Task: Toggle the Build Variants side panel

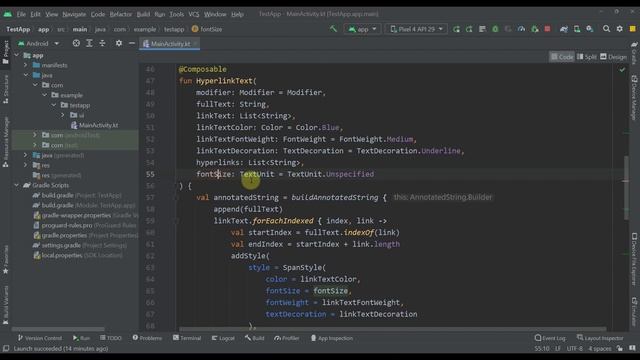Action: point(5,305)
